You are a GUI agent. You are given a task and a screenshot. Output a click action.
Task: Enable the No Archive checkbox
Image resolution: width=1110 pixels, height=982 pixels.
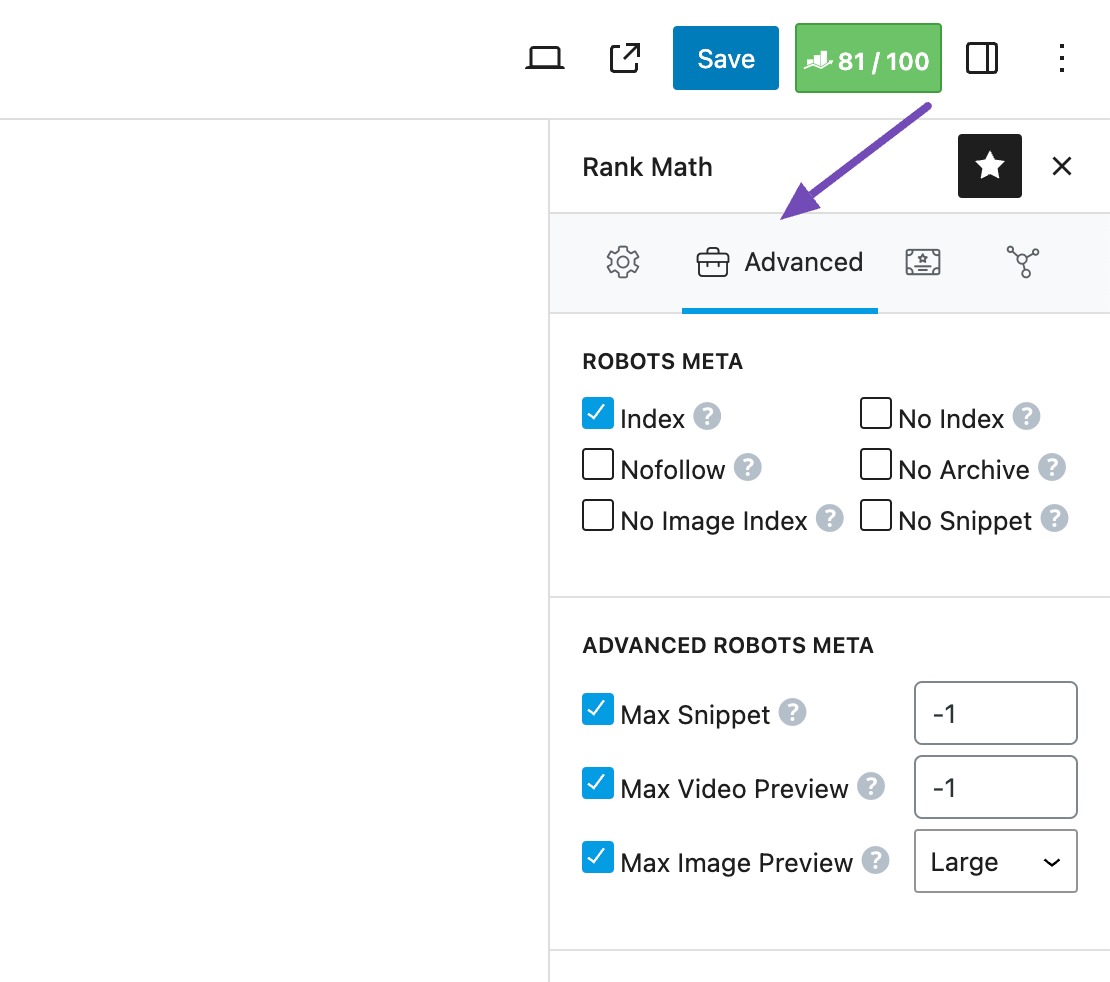[875, 464]
